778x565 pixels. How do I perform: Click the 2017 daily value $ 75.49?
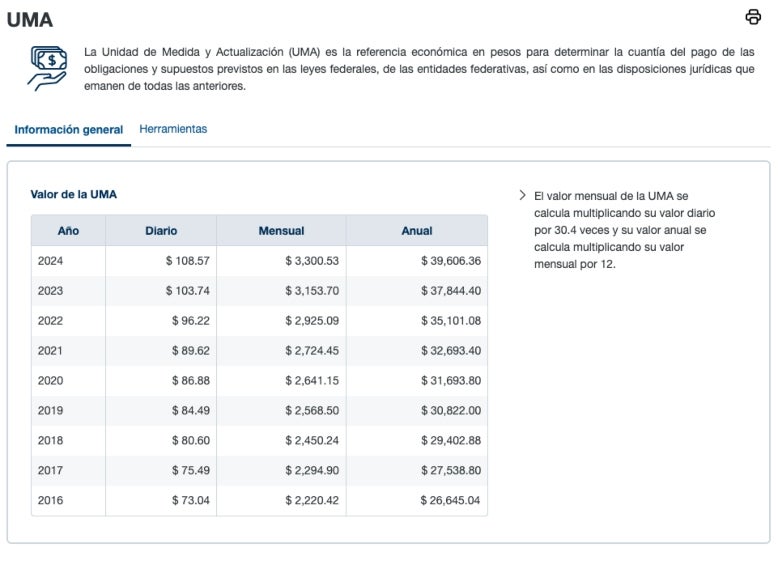tap(191, 471)
